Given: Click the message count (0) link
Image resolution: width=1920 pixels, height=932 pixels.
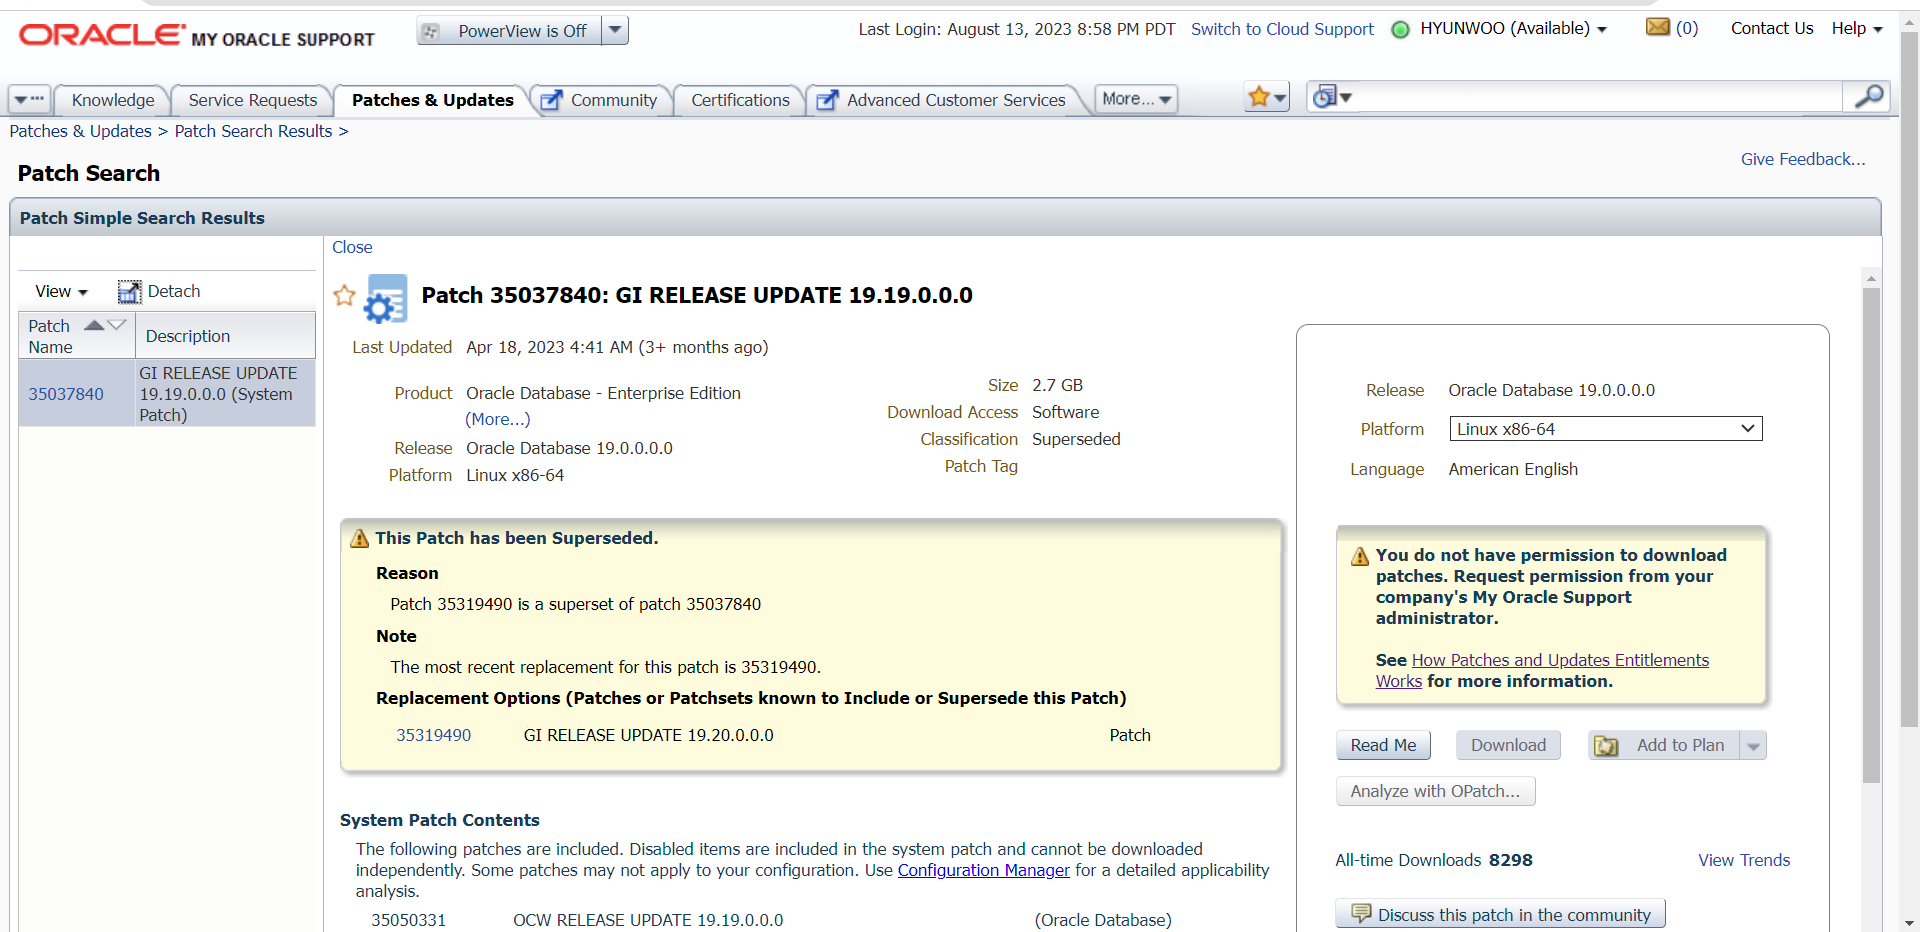Looking at the screenshot, I should coord(1687,28).
